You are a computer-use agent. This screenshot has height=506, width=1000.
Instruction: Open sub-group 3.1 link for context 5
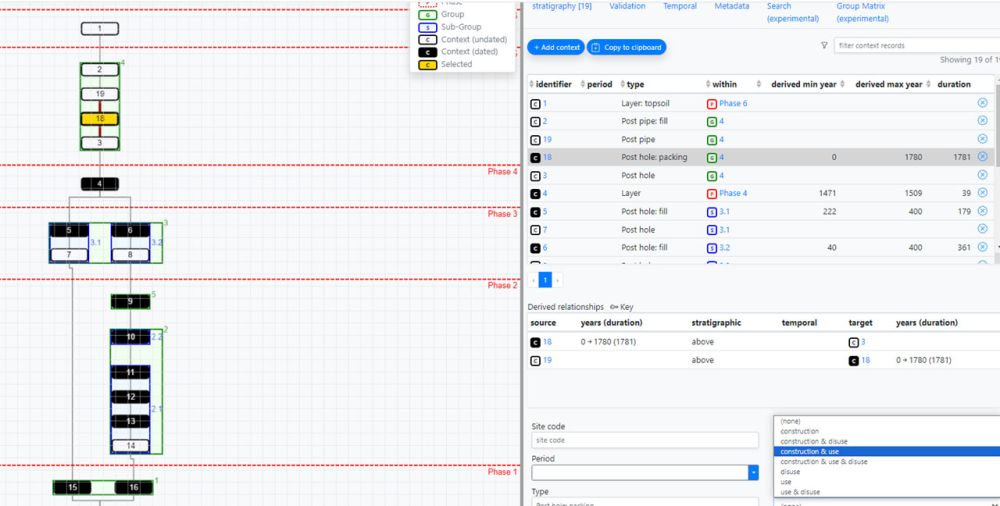coord(724,211)
